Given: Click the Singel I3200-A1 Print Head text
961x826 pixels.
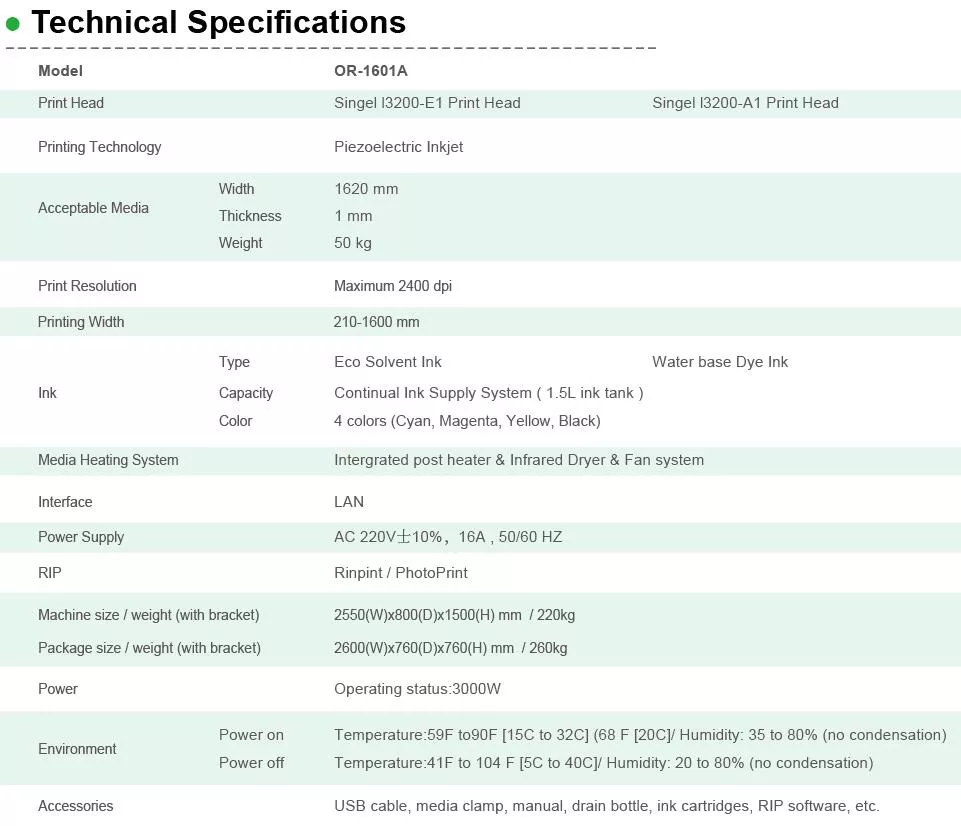Looking at the screenshot, I should [745, 103].
